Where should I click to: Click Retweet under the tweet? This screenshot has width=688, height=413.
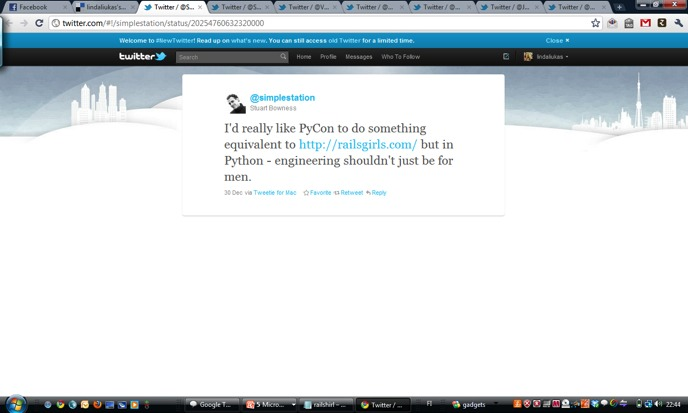pos(352,193)
